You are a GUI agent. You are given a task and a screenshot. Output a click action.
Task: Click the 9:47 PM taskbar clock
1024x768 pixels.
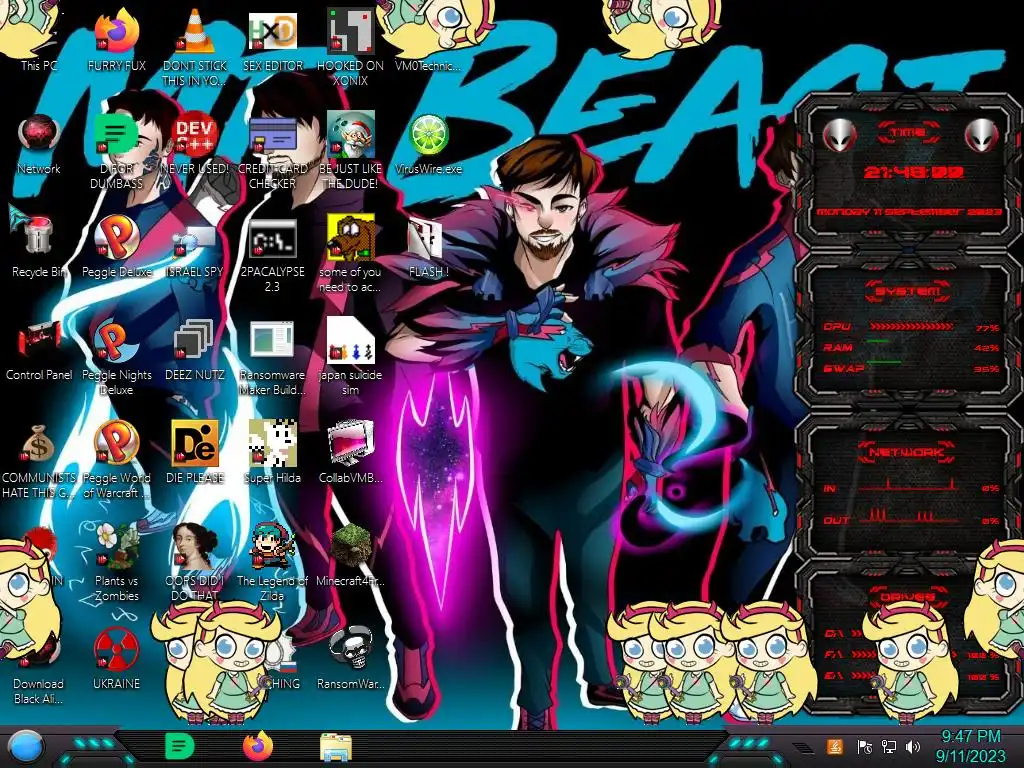[x=970, y=737]
